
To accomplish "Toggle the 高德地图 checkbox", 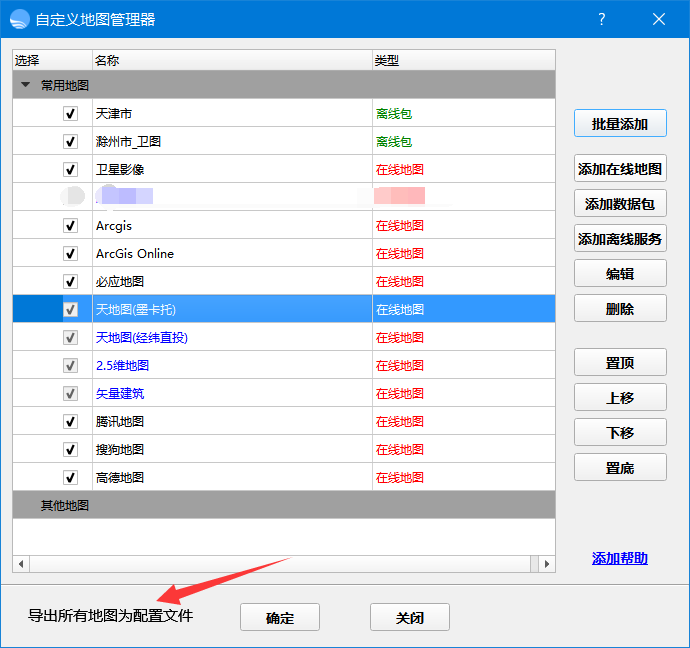I will [70, 478].
